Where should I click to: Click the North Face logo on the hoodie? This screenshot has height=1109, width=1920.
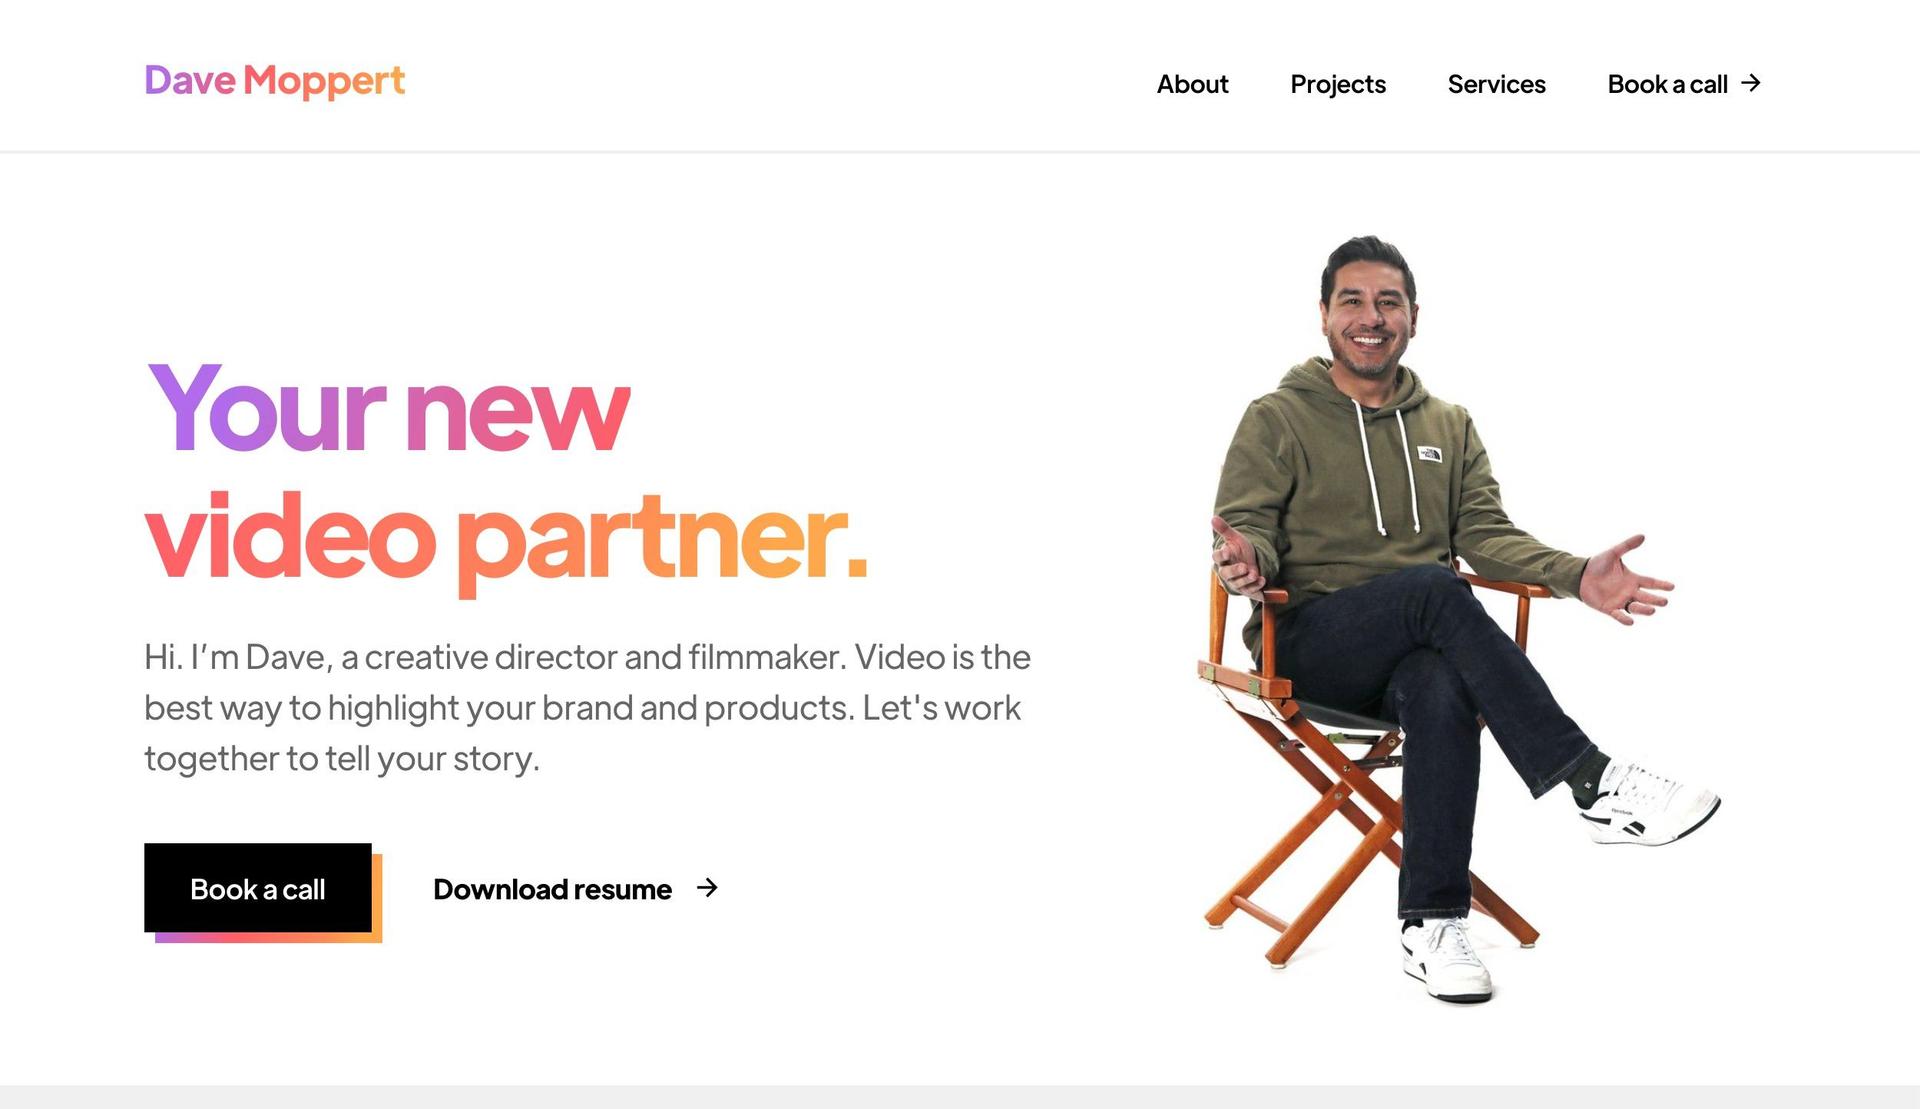(x=1430, y=454)
